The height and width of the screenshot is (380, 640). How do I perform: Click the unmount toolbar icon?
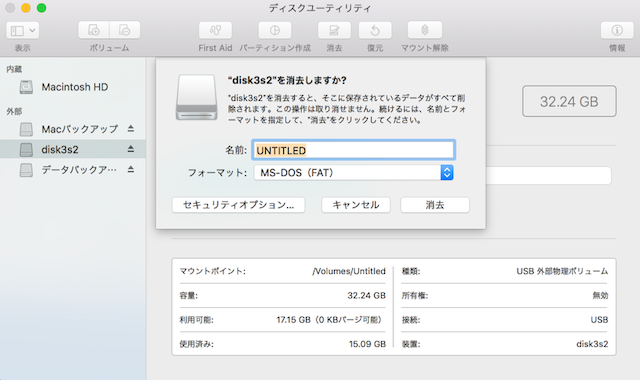coord(424,30)
